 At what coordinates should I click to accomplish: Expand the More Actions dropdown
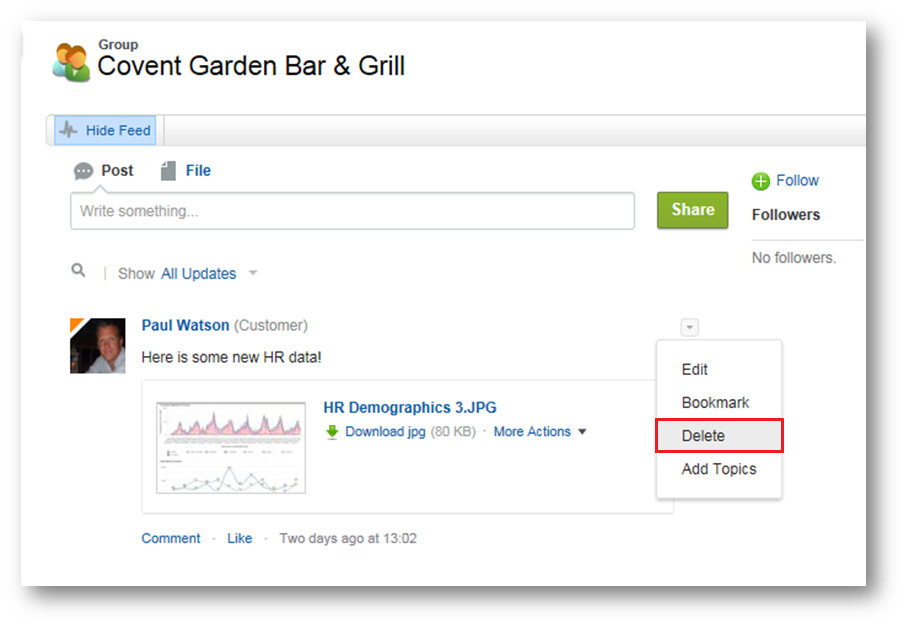point(540,432)
